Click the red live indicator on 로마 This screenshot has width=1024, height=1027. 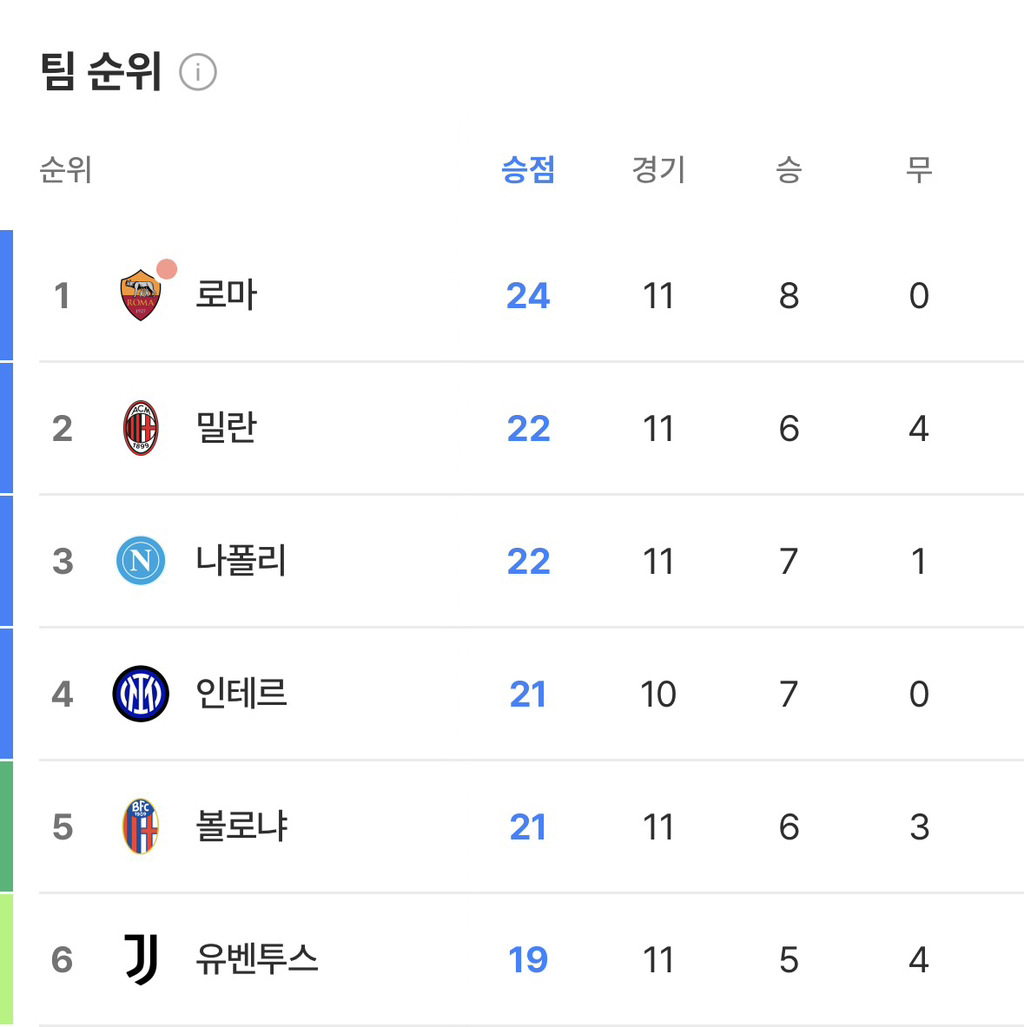(x=167, y=268)
